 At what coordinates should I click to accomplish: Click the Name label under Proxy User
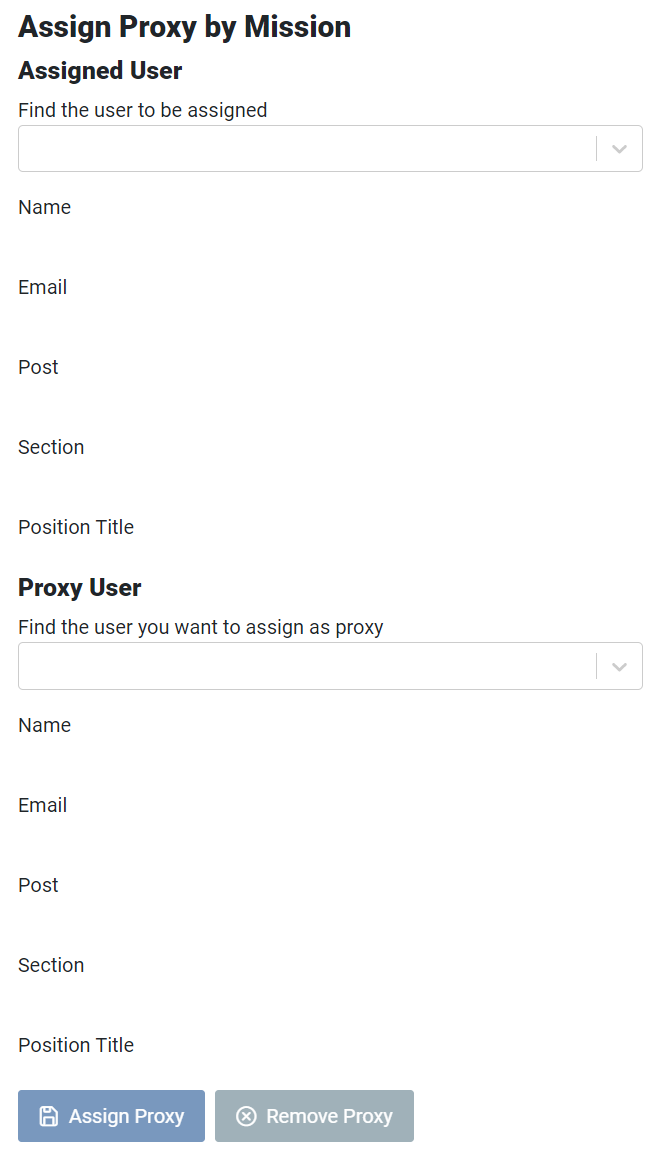(44, 726)
